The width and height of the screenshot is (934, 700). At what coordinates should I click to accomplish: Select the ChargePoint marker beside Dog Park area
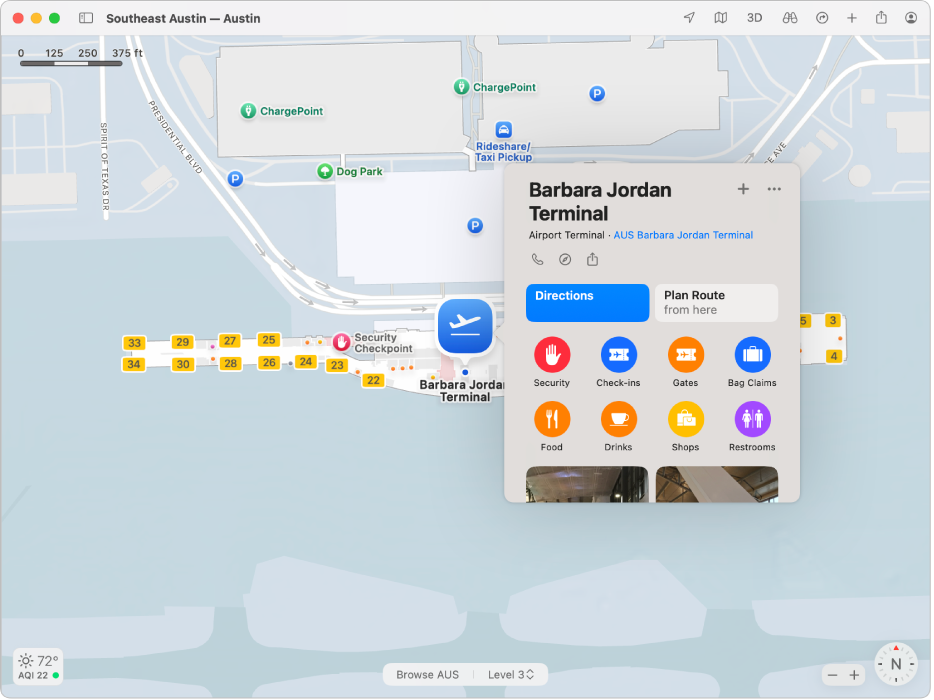tap(248, 111)
